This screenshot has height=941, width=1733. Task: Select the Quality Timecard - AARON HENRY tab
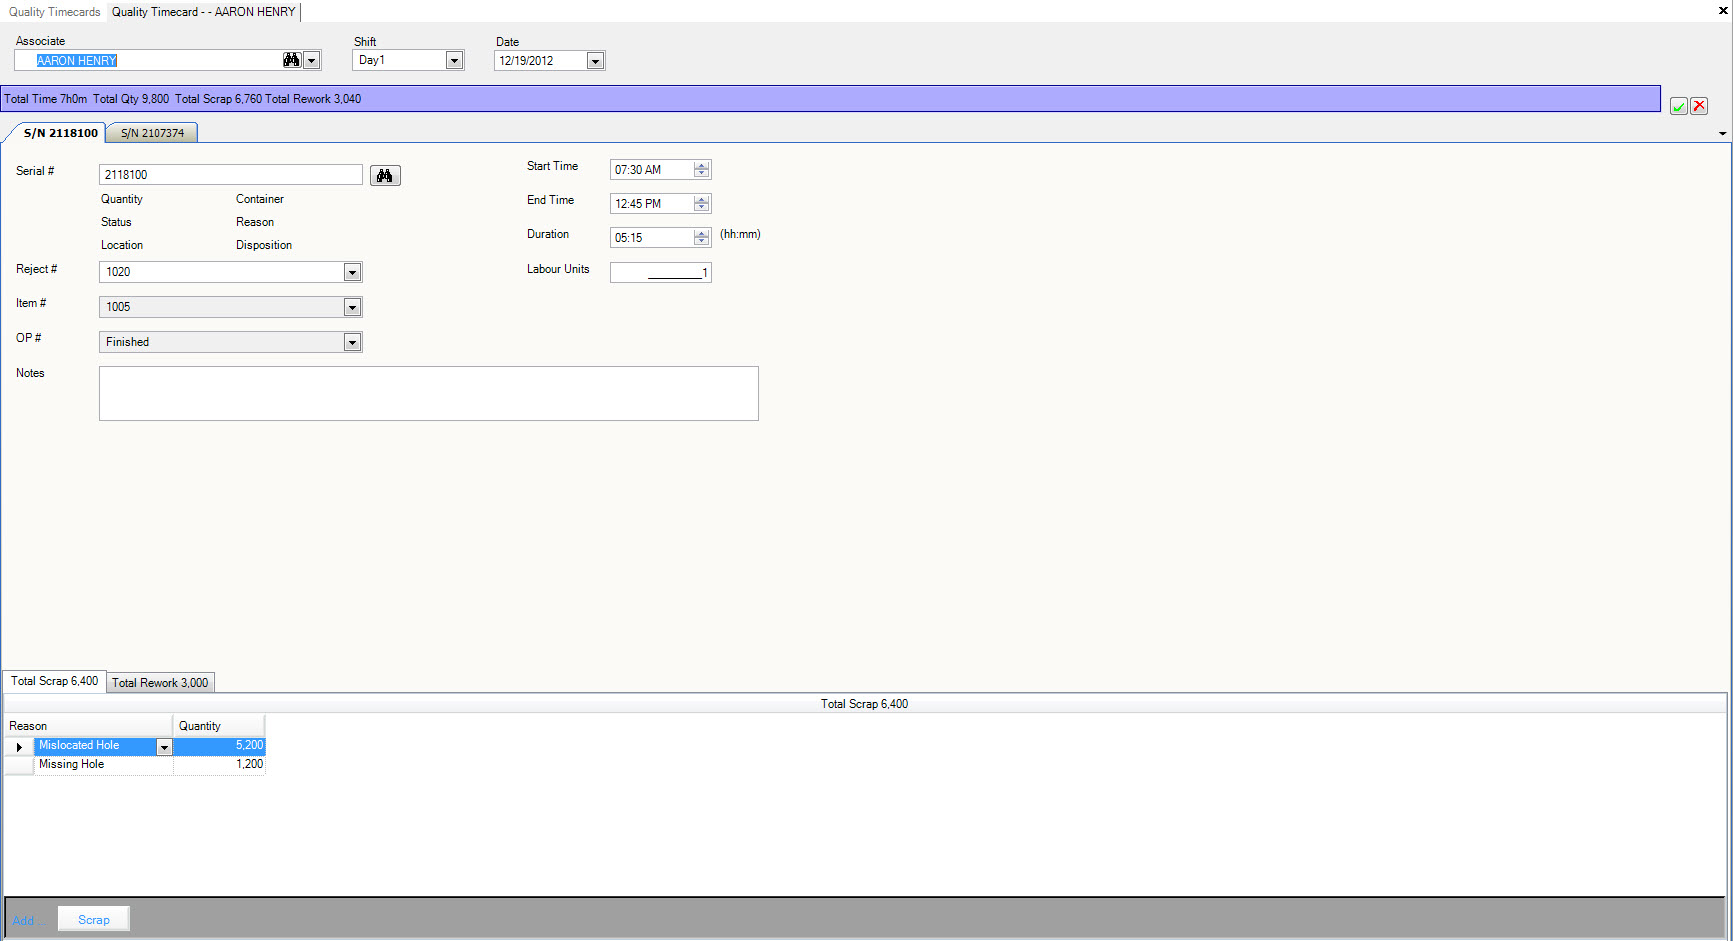204,12
